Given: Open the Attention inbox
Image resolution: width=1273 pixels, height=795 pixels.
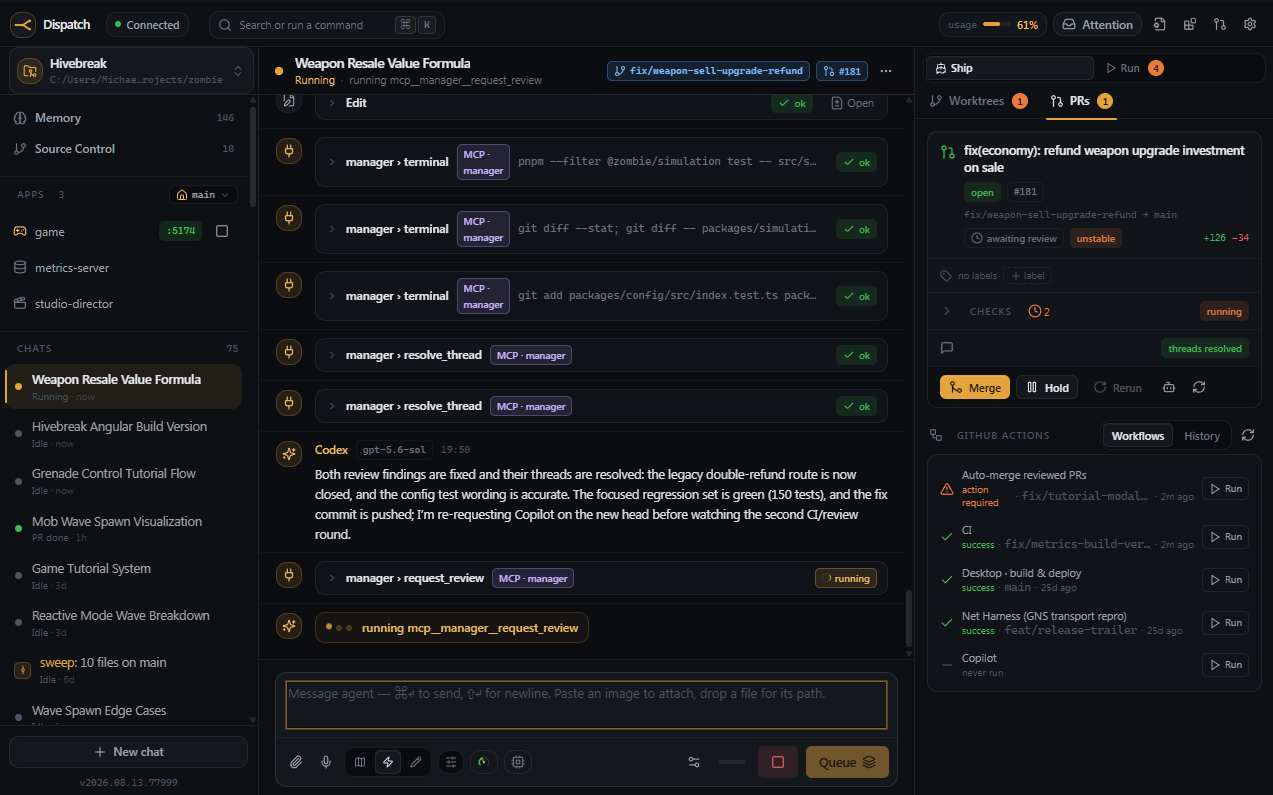Looking at the screenshot, I should click(1098, 24).
